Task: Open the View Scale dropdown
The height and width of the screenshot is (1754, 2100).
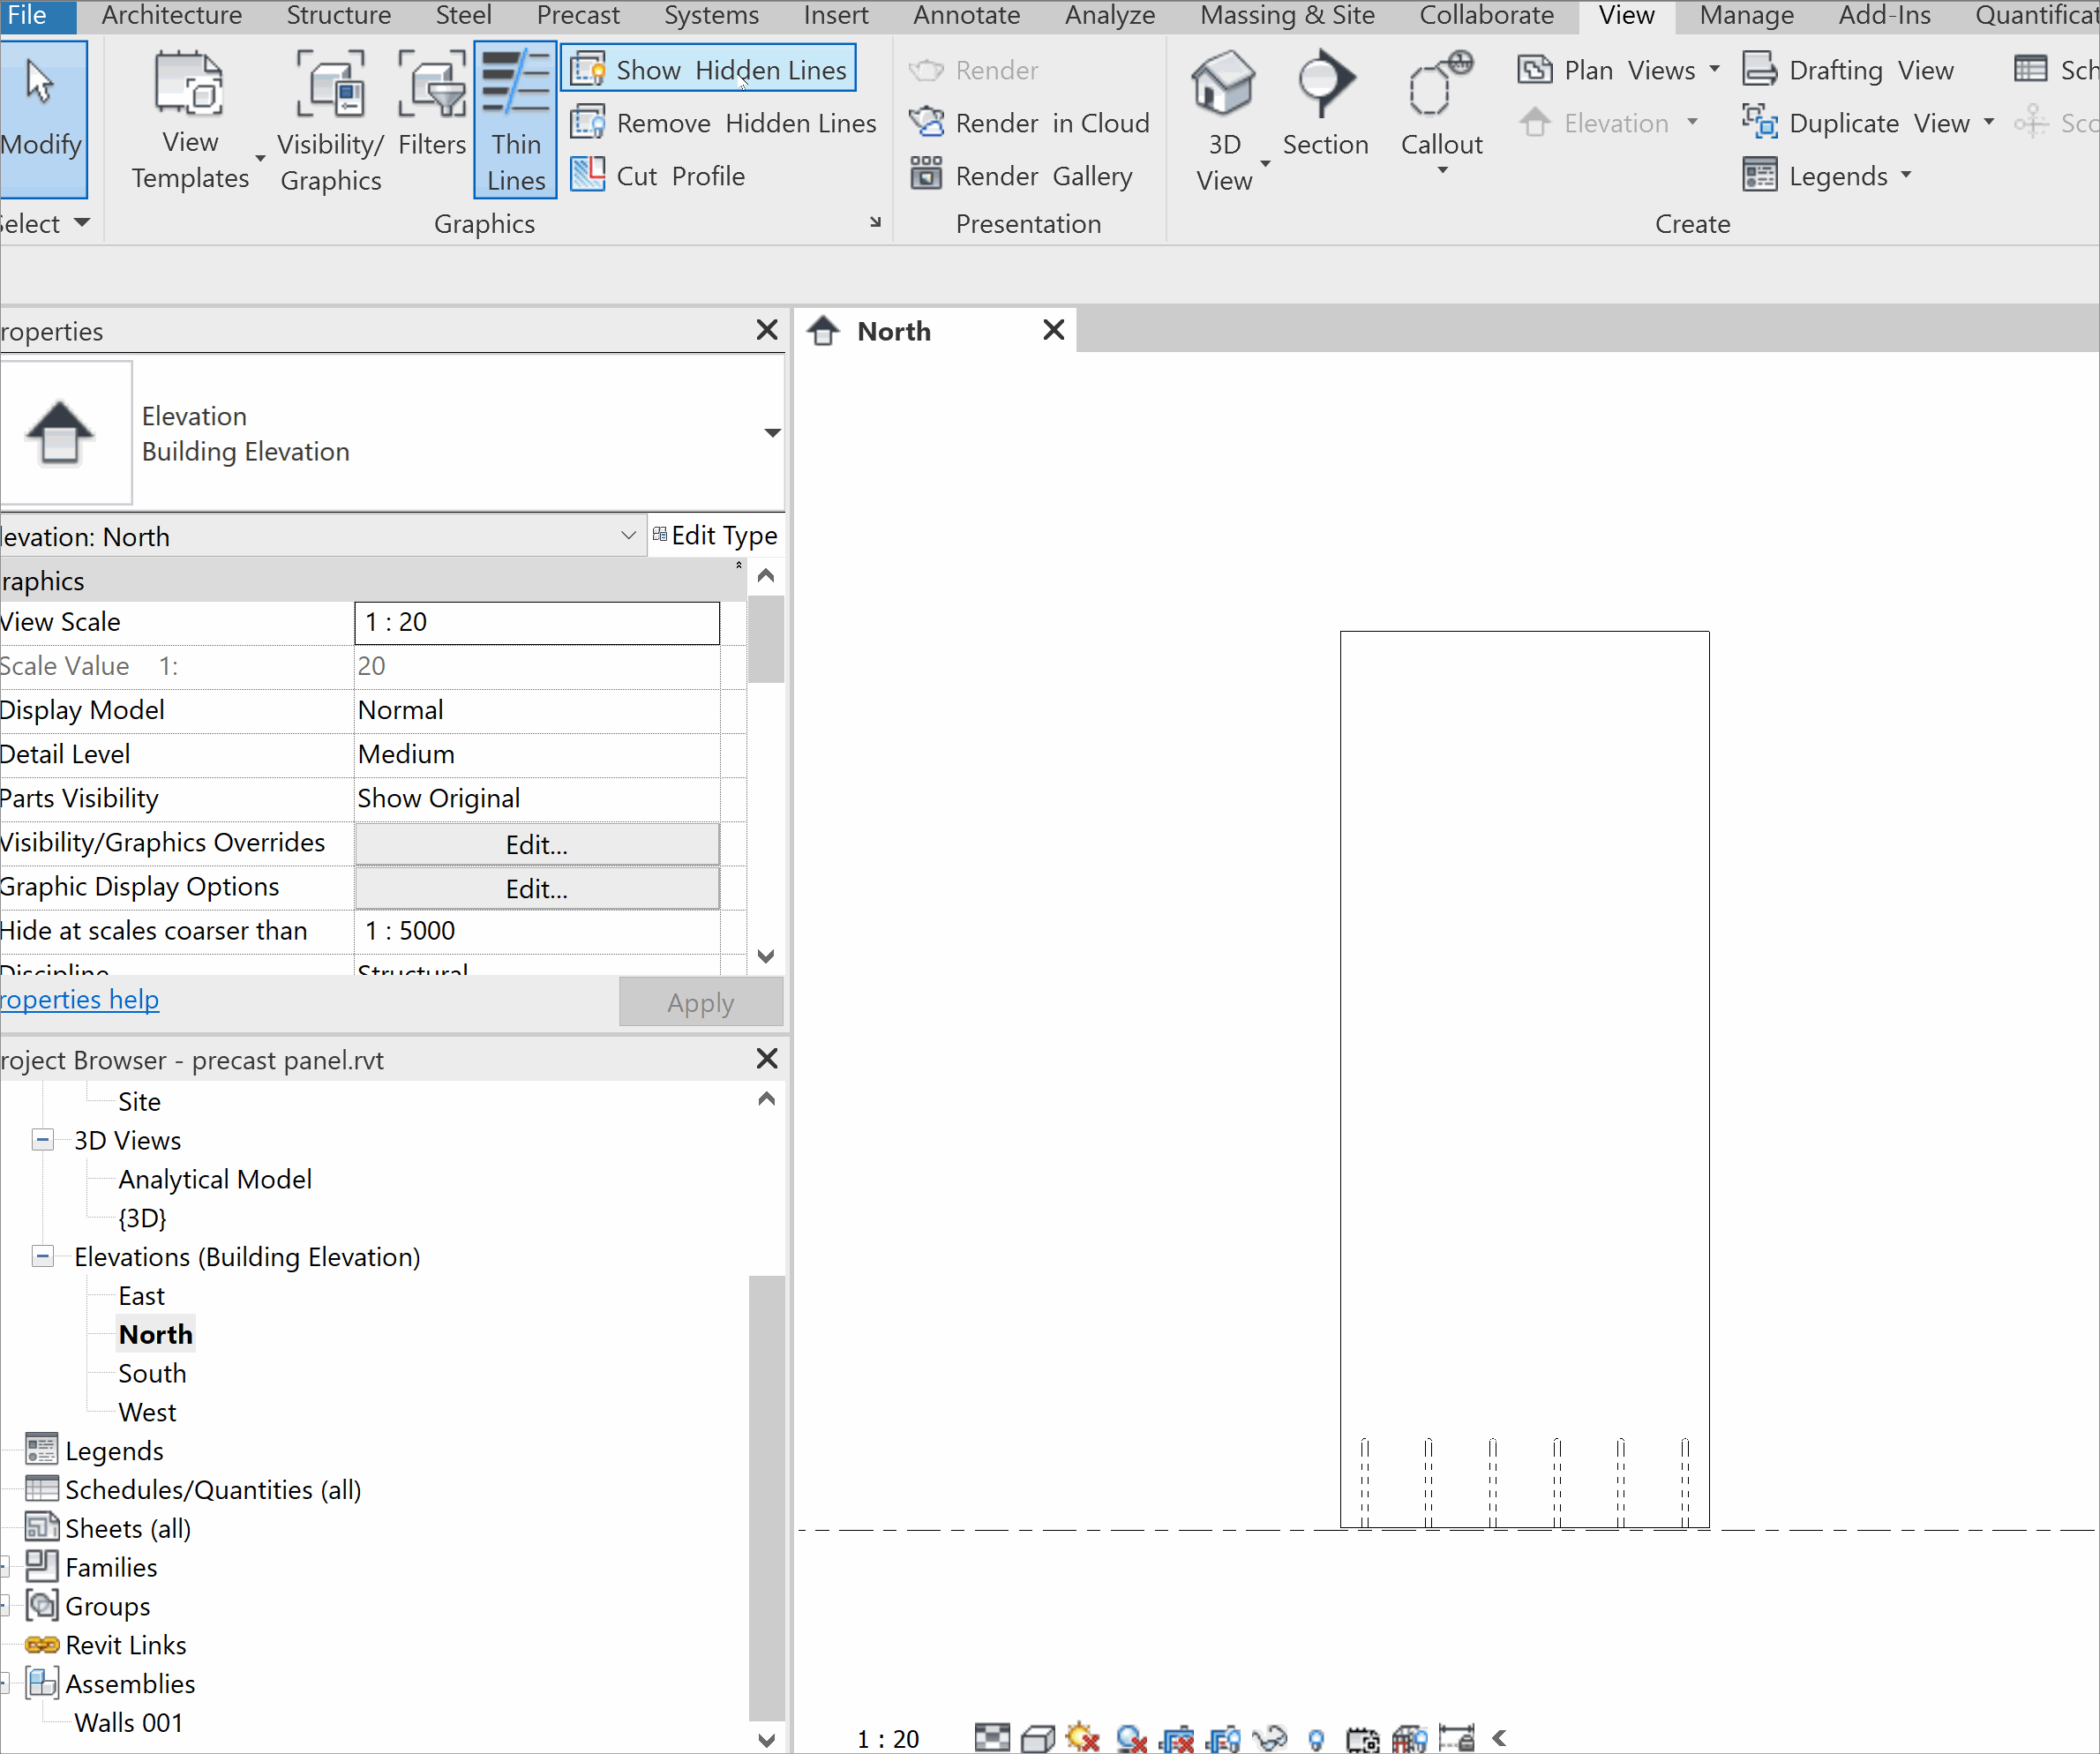Action: 536,622
